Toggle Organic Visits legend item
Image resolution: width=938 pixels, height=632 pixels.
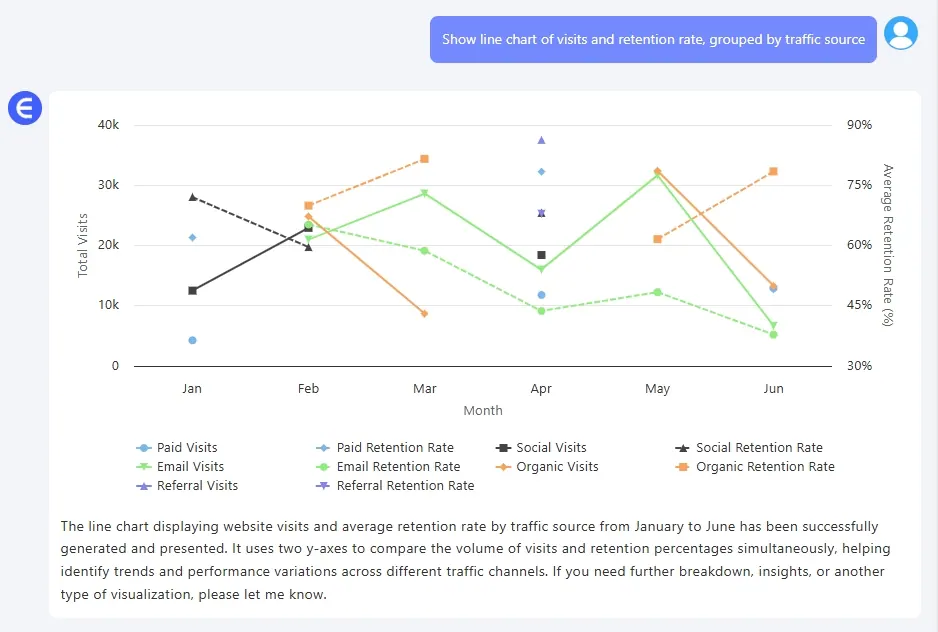[x=546, y=467]
